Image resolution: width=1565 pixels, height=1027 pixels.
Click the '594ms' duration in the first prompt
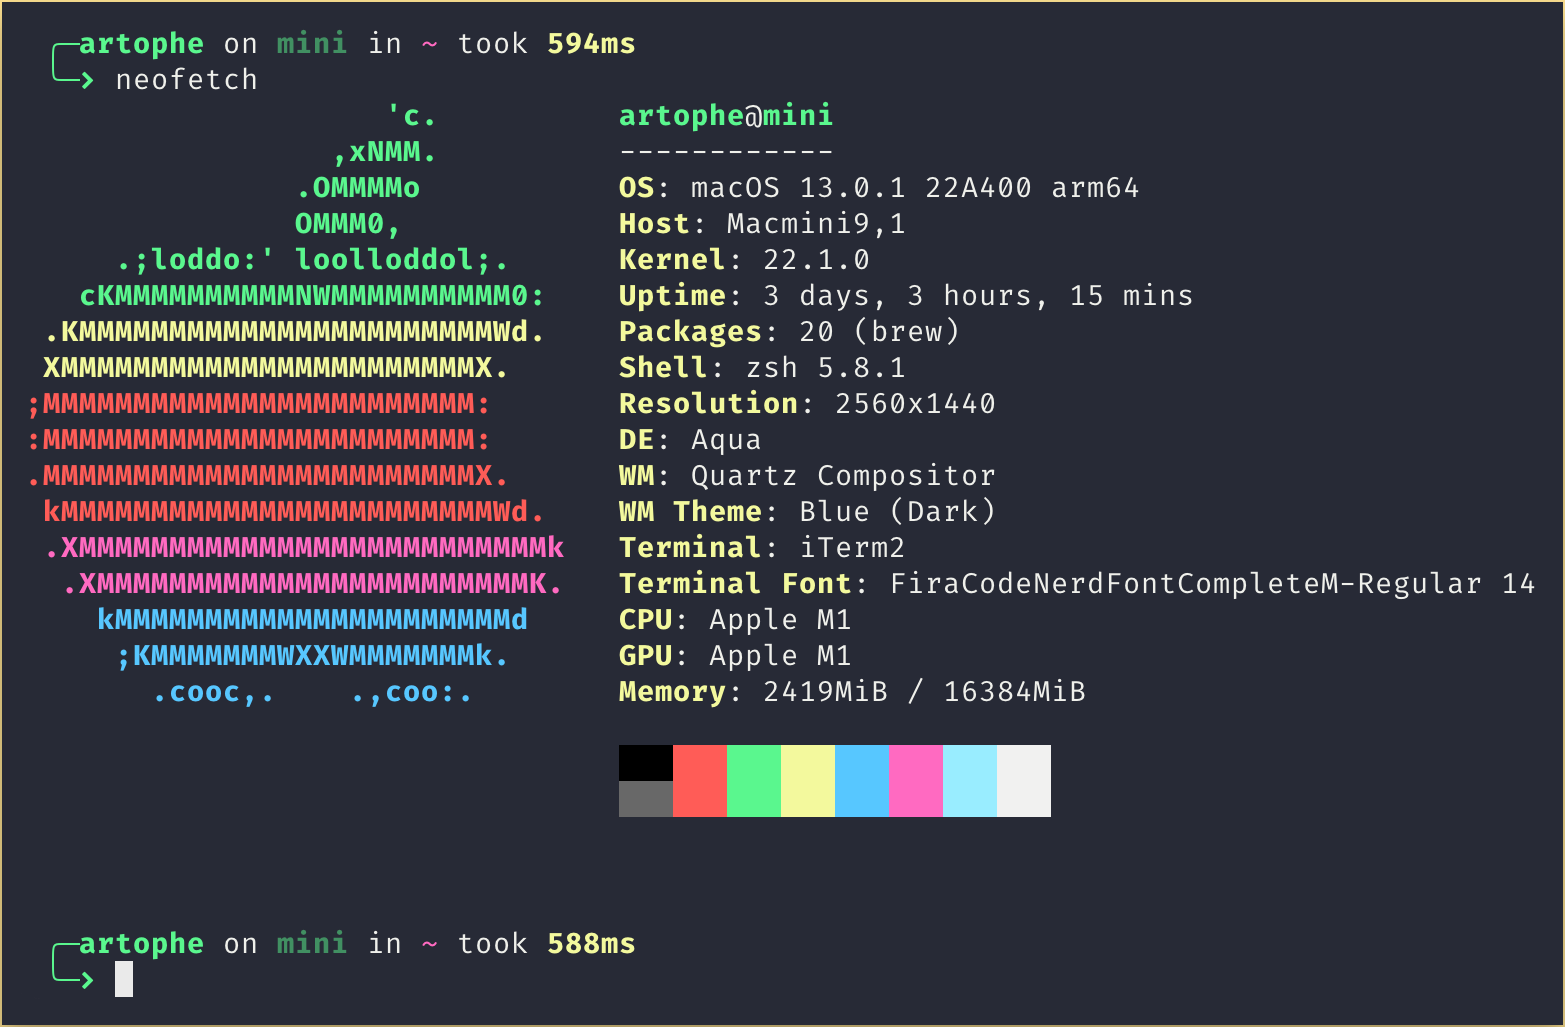coord(591,44)
